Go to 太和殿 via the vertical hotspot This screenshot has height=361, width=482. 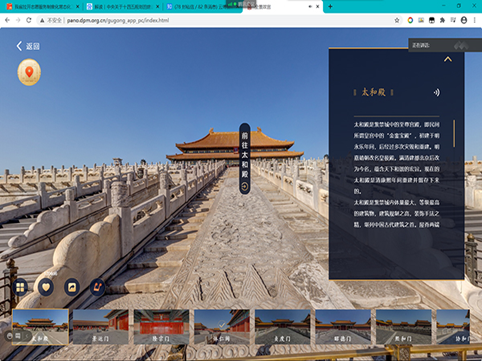click(245, 159)
